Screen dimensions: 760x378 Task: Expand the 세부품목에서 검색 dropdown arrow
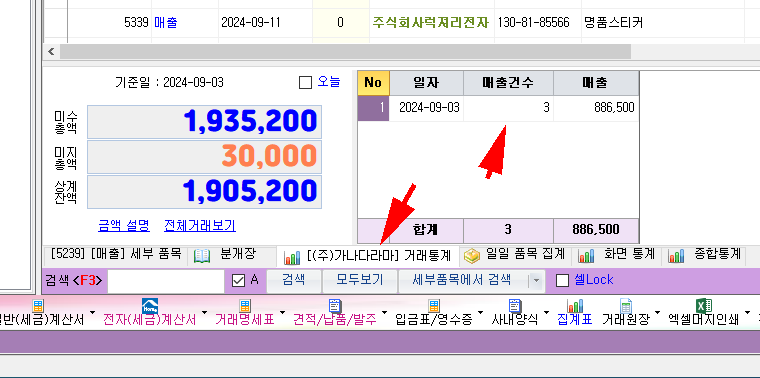coord(535,281)
